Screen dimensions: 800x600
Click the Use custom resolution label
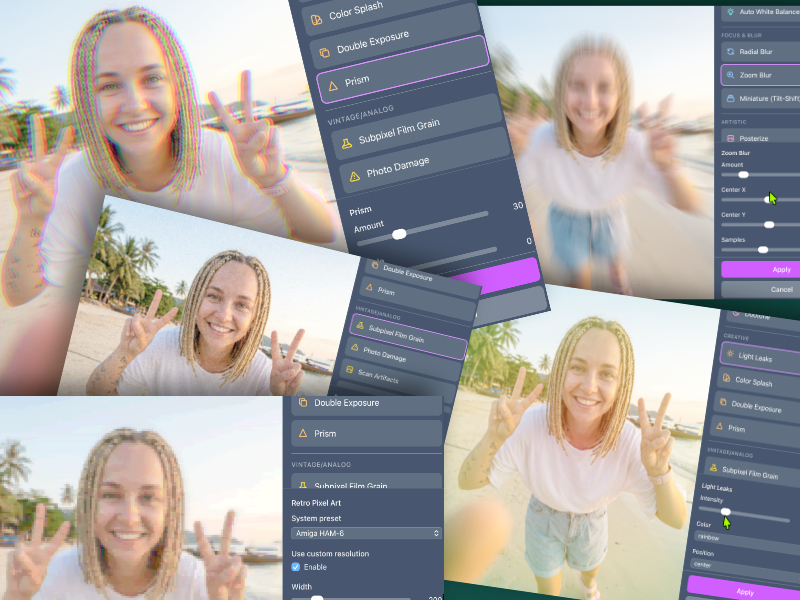pos(330,553)
